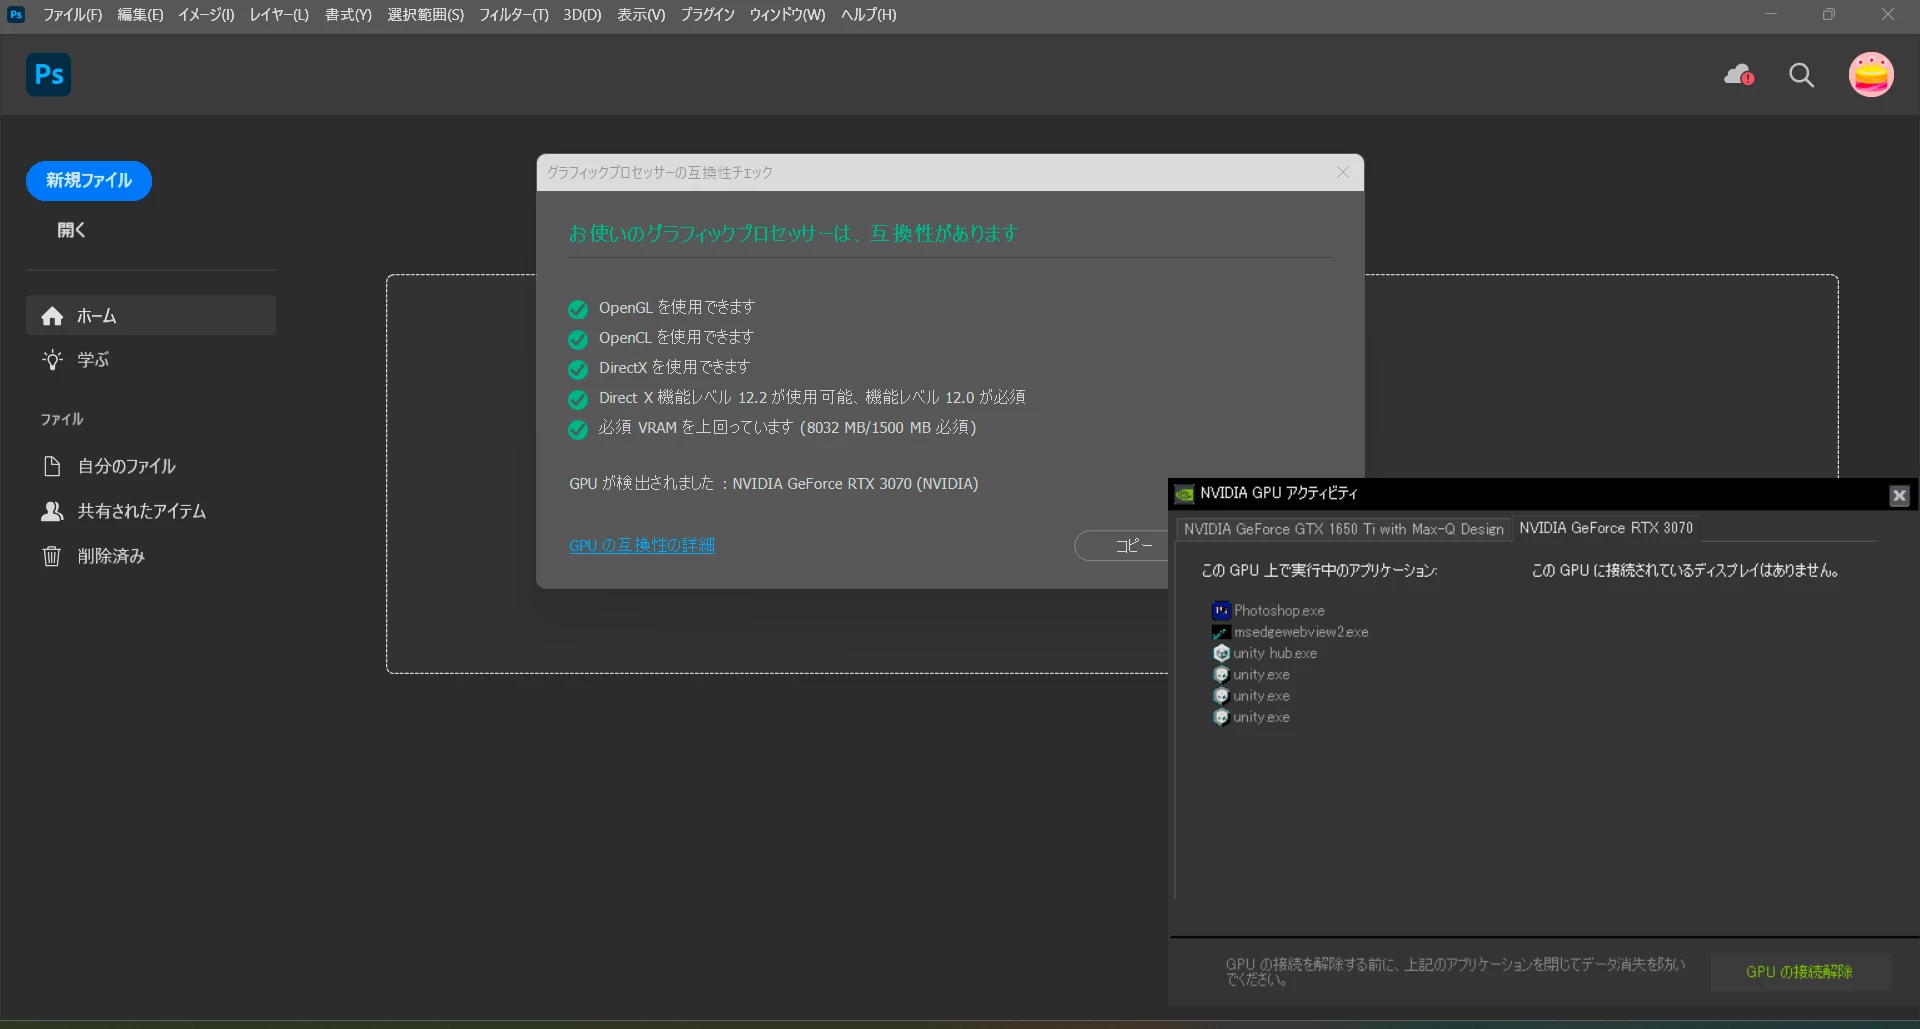Open the フィルター(T) menu
Viewport: 1920px width, 1029px height.
[513, 14]
